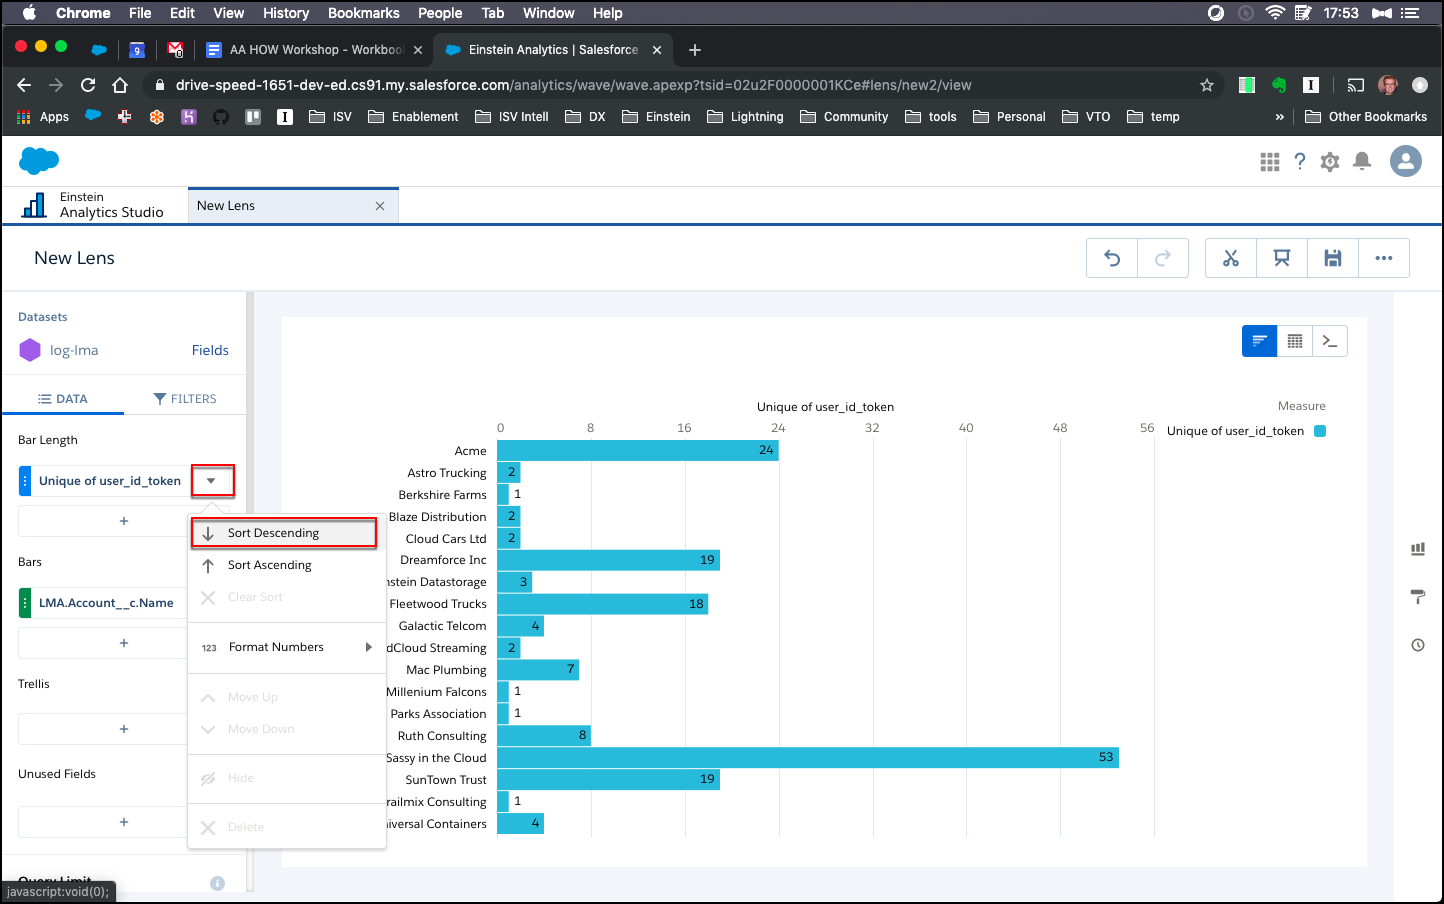The height and width of the screenshot is (904, 1444).
Task: Choose Sort Descending
Action: [x=286, y=533]
